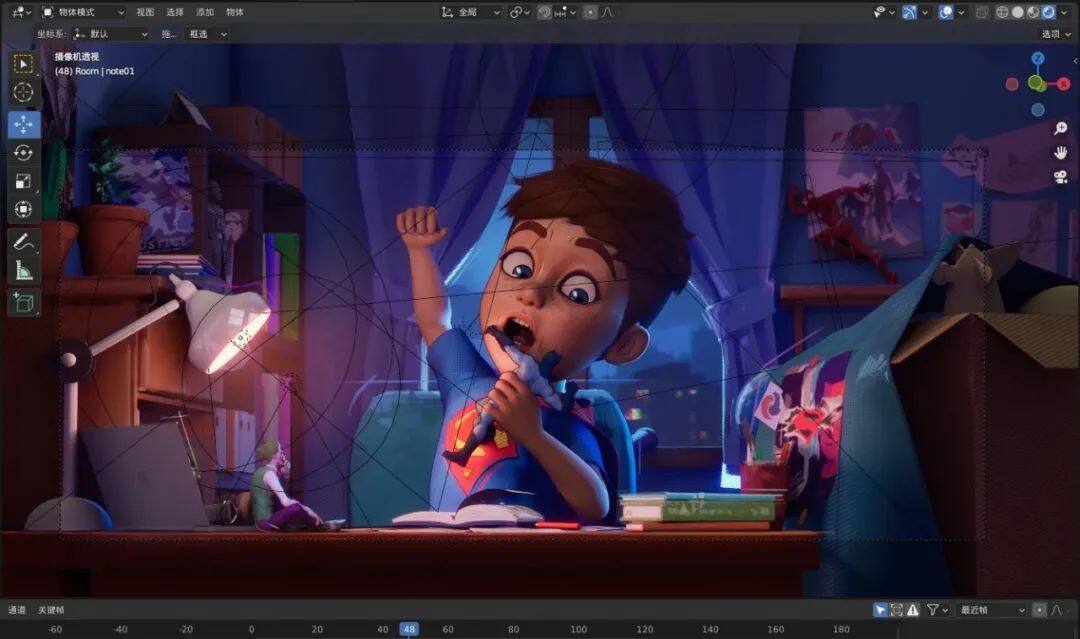Open the overlay options dropdown arrow
This screenshot has height=639, width=1080.
[x=961, y=12]
